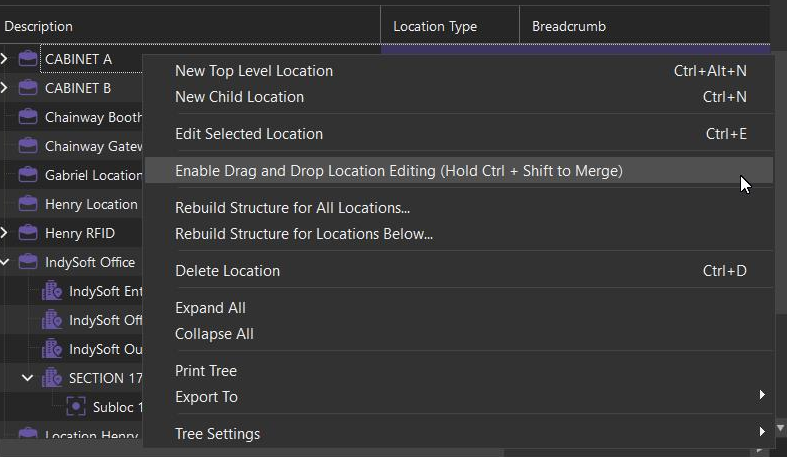Click the SECTION 17 building icon

[x=52, y=378]
